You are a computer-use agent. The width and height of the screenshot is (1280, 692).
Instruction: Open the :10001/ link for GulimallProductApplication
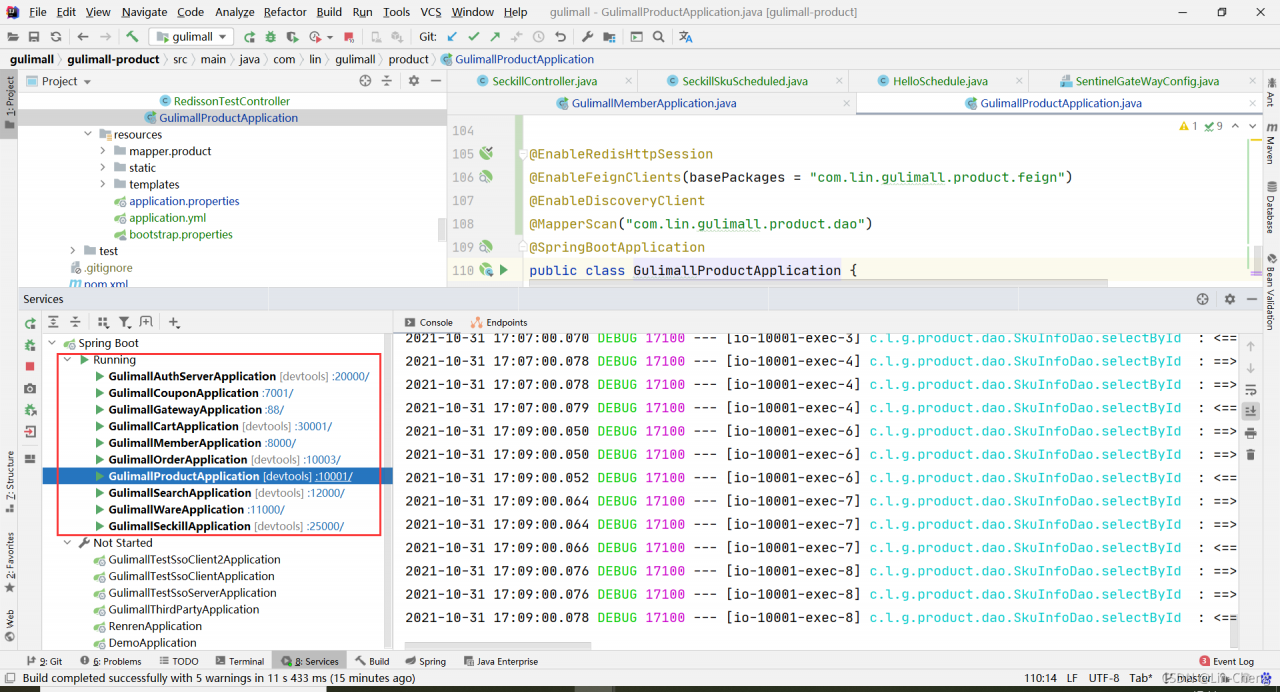pyautogui.click(x=333, y=476)
